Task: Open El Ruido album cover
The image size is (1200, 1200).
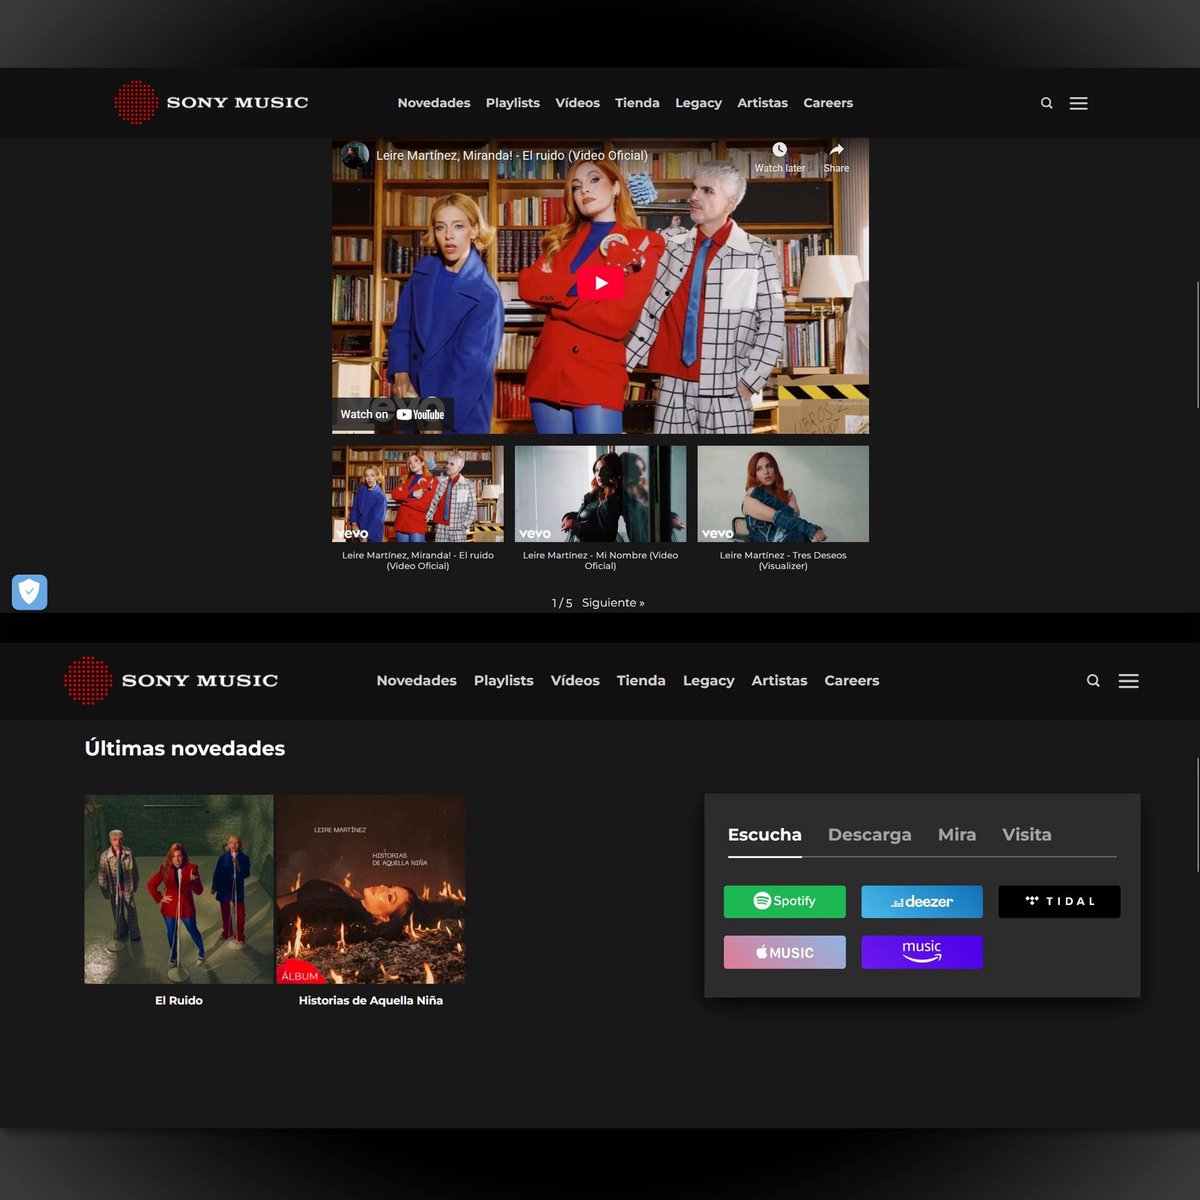Action: tap(179, 889)
